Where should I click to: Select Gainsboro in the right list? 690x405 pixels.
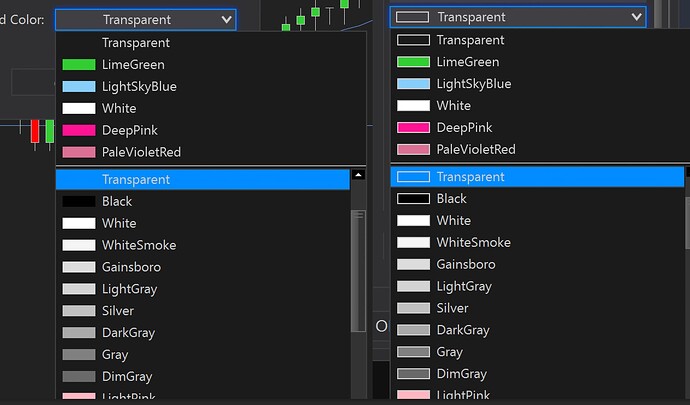coord(466,264)
